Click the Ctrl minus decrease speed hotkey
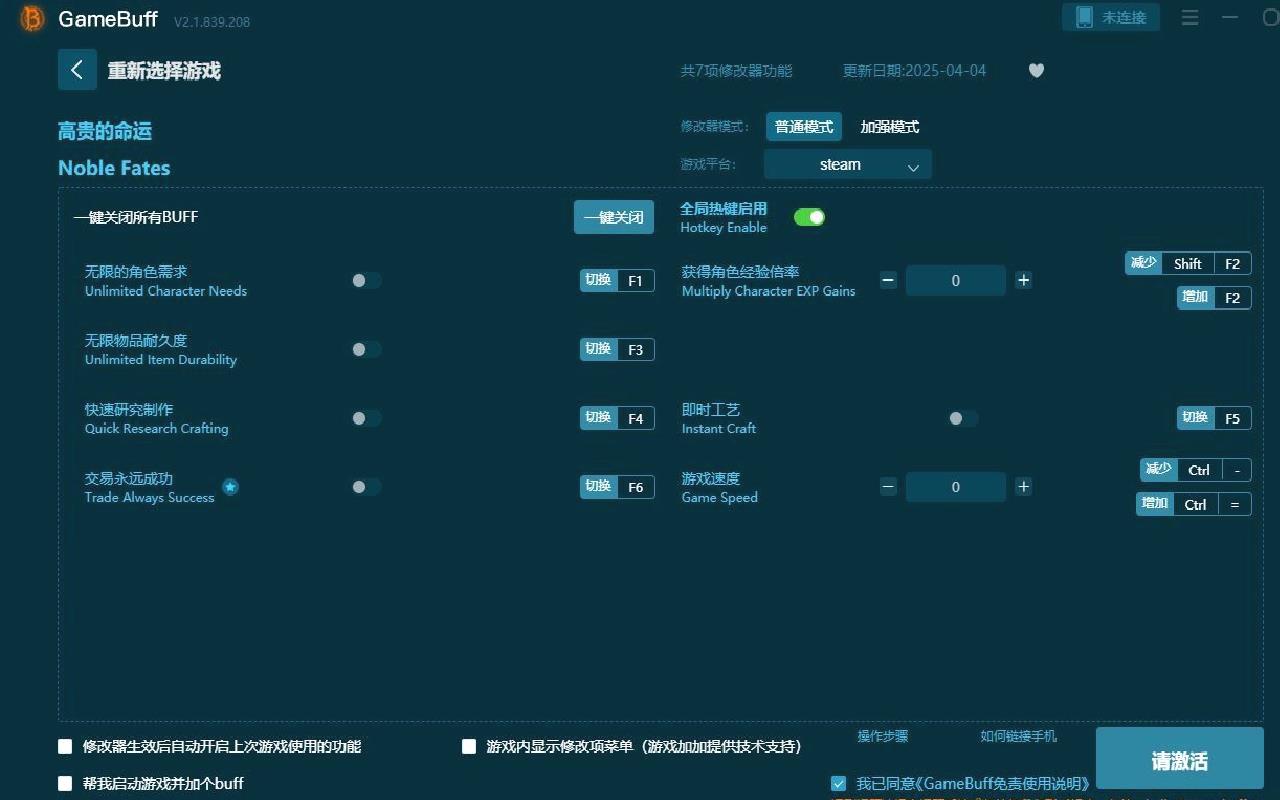 point(1196,470)
